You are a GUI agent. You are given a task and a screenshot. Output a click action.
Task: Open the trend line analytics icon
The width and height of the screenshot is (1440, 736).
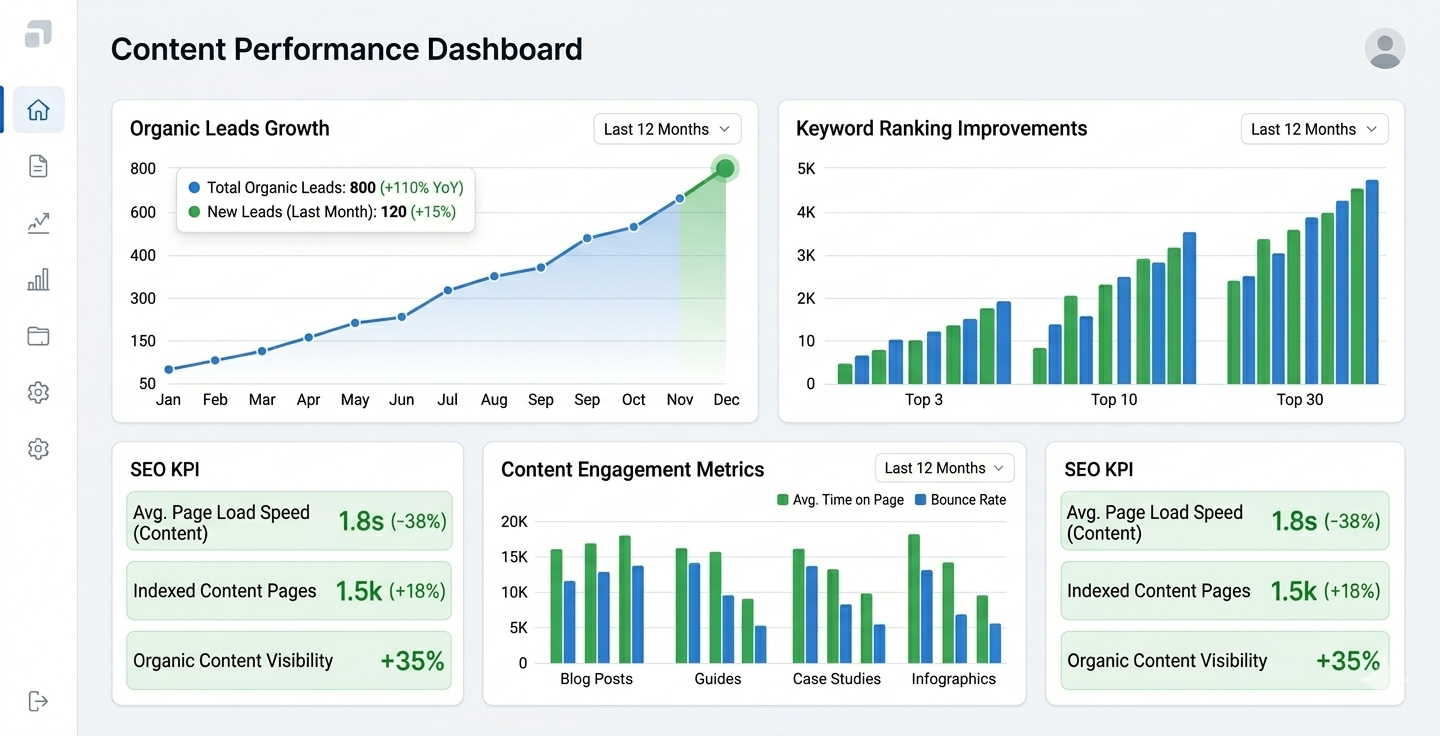pos(38,223)
